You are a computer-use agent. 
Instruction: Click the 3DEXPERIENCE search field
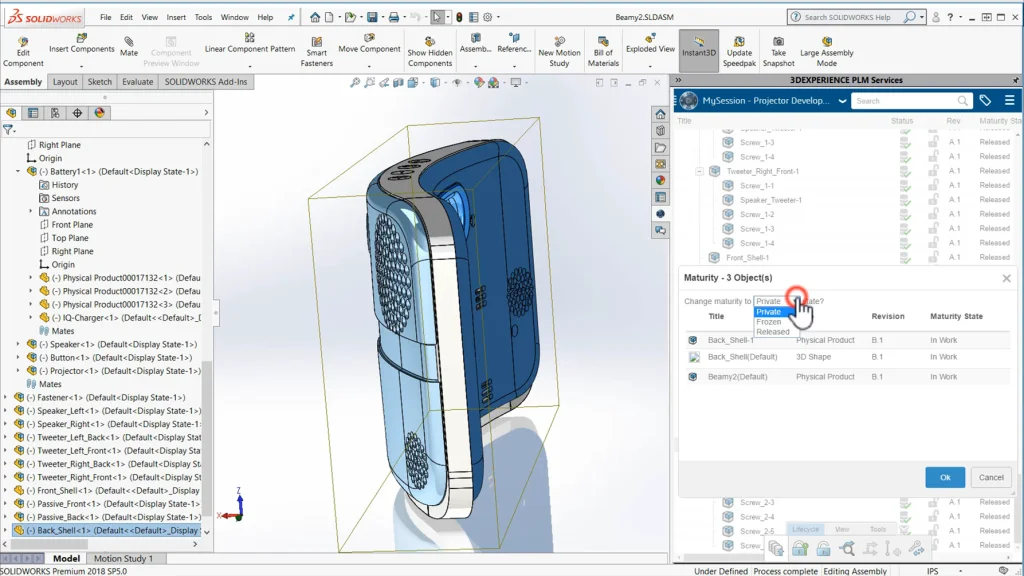click(904, 101)
